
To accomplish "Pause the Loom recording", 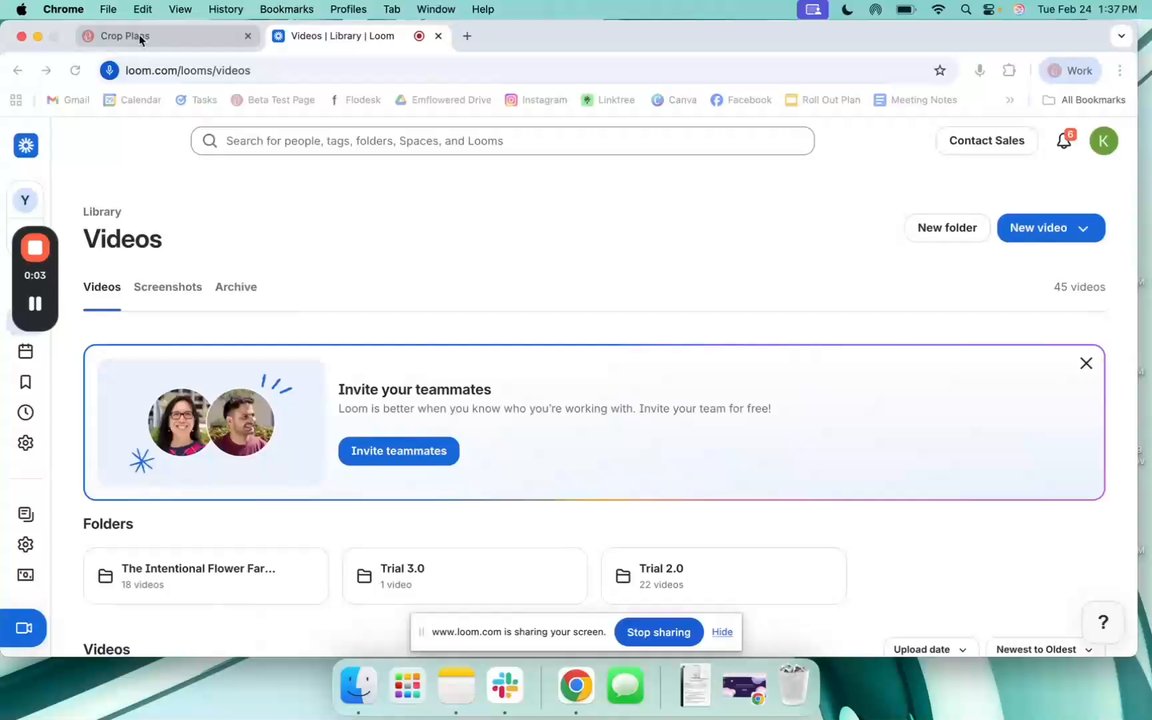I will [35, 303].
